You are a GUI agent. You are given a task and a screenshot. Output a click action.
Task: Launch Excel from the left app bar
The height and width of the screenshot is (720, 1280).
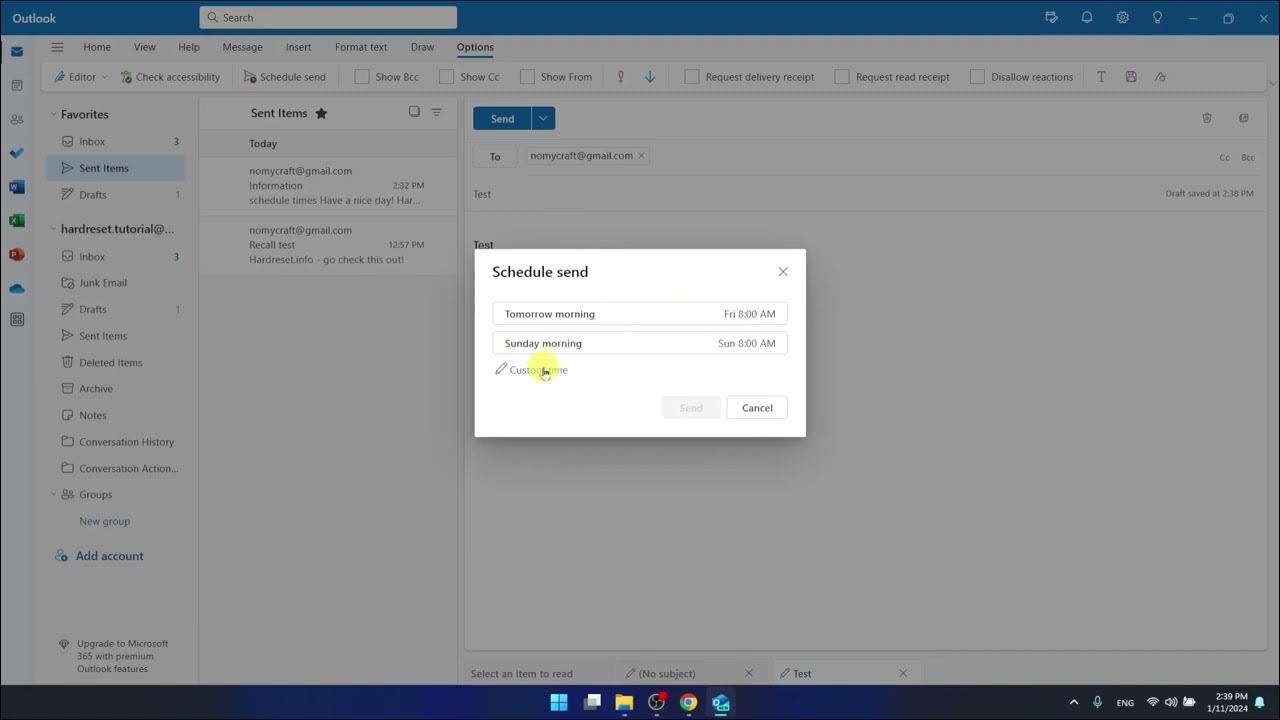pyautogui.click(x=17, y=221)
